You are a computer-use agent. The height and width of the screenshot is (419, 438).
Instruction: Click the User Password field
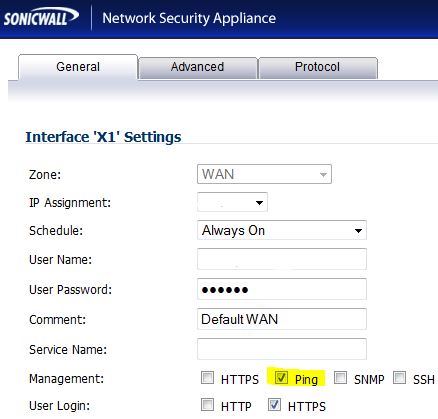click(282, 289)
